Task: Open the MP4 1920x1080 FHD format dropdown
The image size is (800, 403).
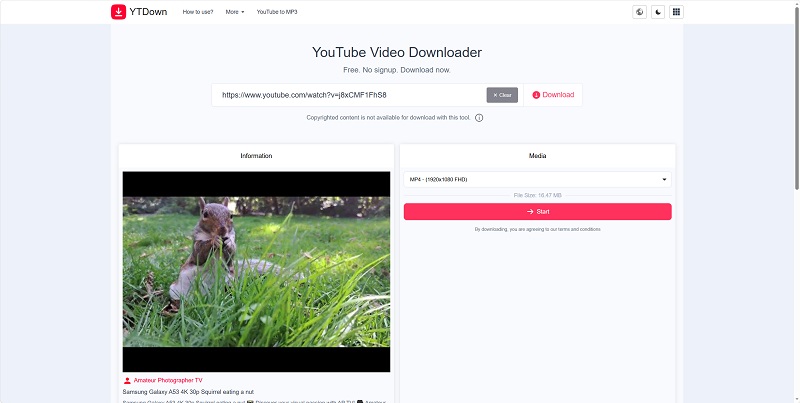Action: [537, 180]
